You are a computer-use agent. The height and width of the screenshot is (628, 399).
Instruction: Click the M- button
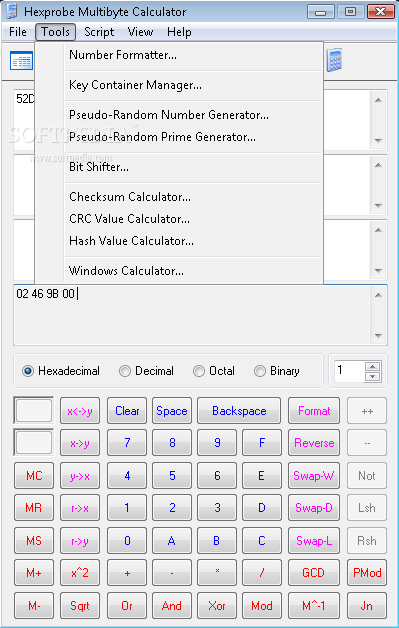point(34,606)
